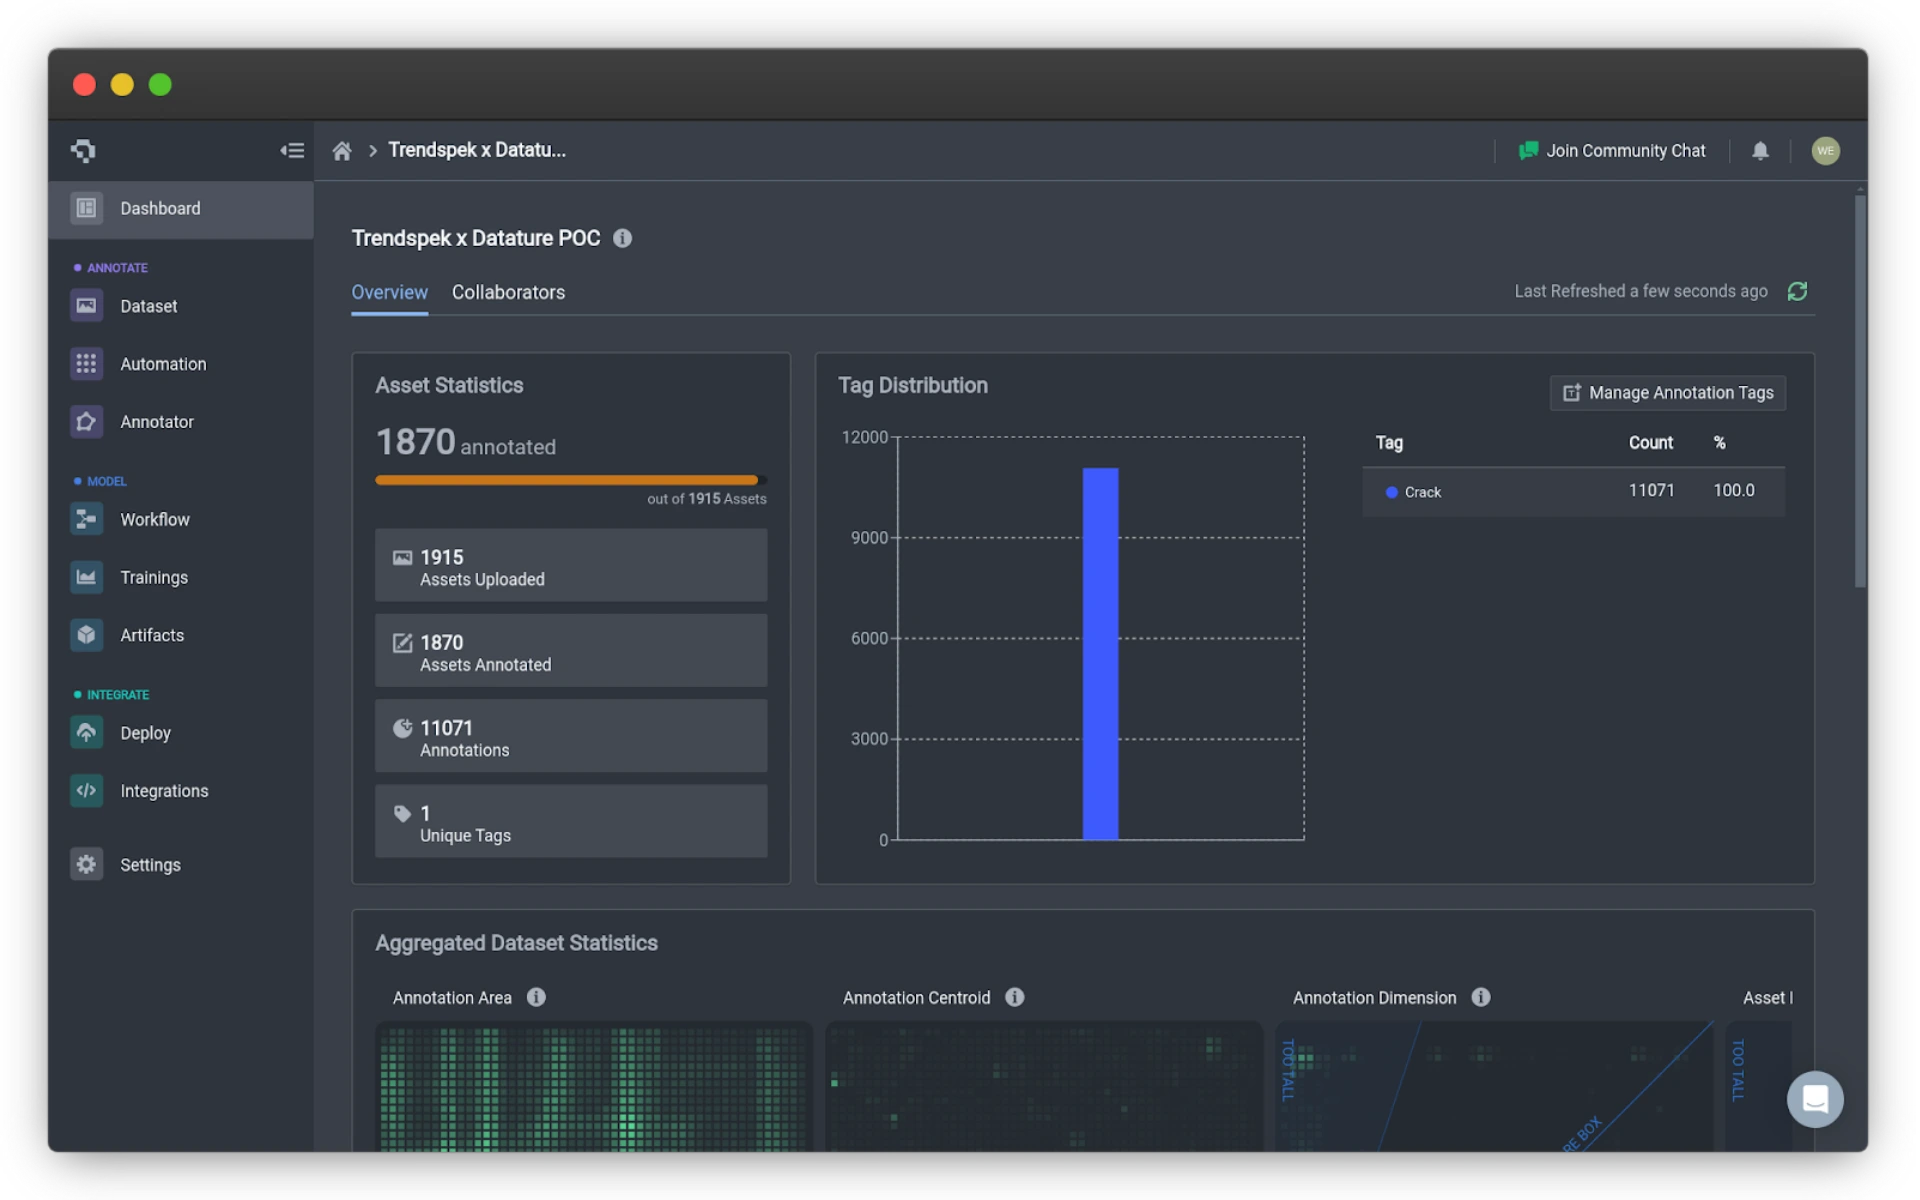1920x1200 pixels.
Task: Click the Annotation Area heatmap thumbnail
Action: (593, 1087)
